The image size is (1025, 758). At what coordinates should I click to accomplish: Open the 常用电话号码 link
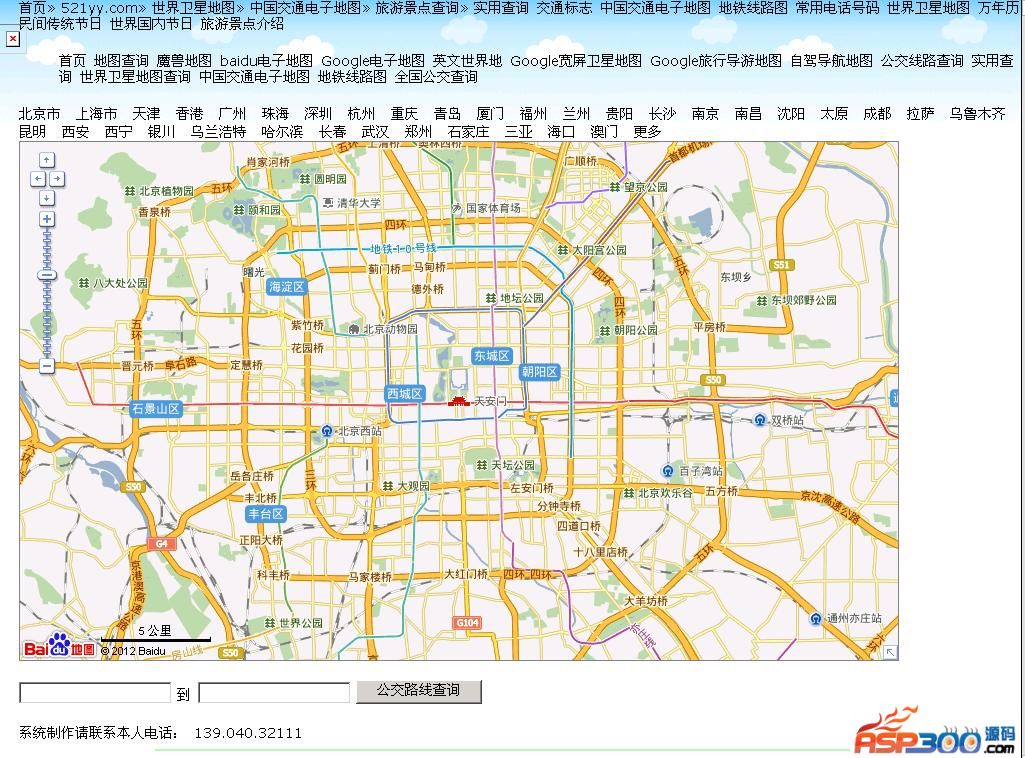coord(837,8)
